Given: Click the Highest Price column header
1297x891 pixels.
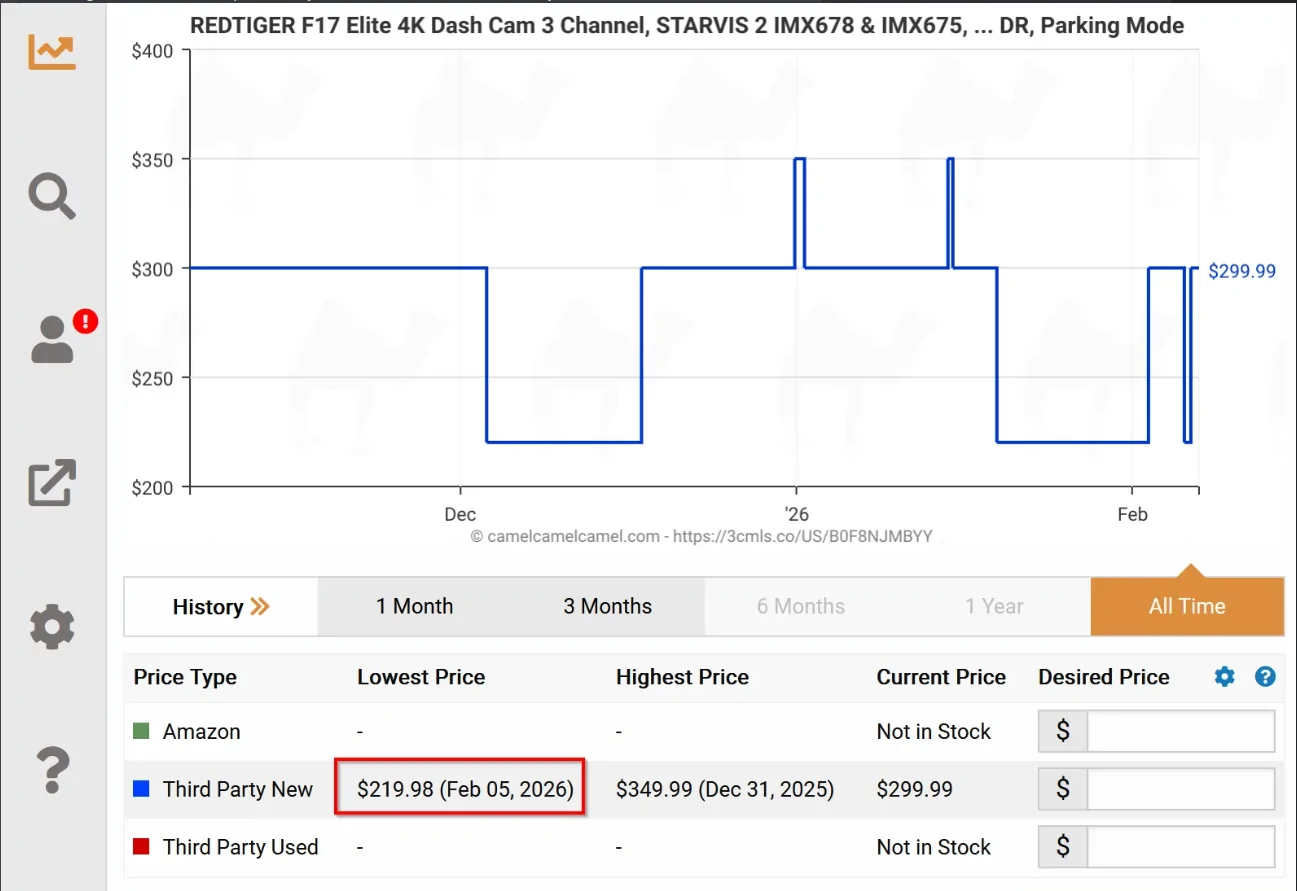Looking at the screenshot, I should pos(682,677).
